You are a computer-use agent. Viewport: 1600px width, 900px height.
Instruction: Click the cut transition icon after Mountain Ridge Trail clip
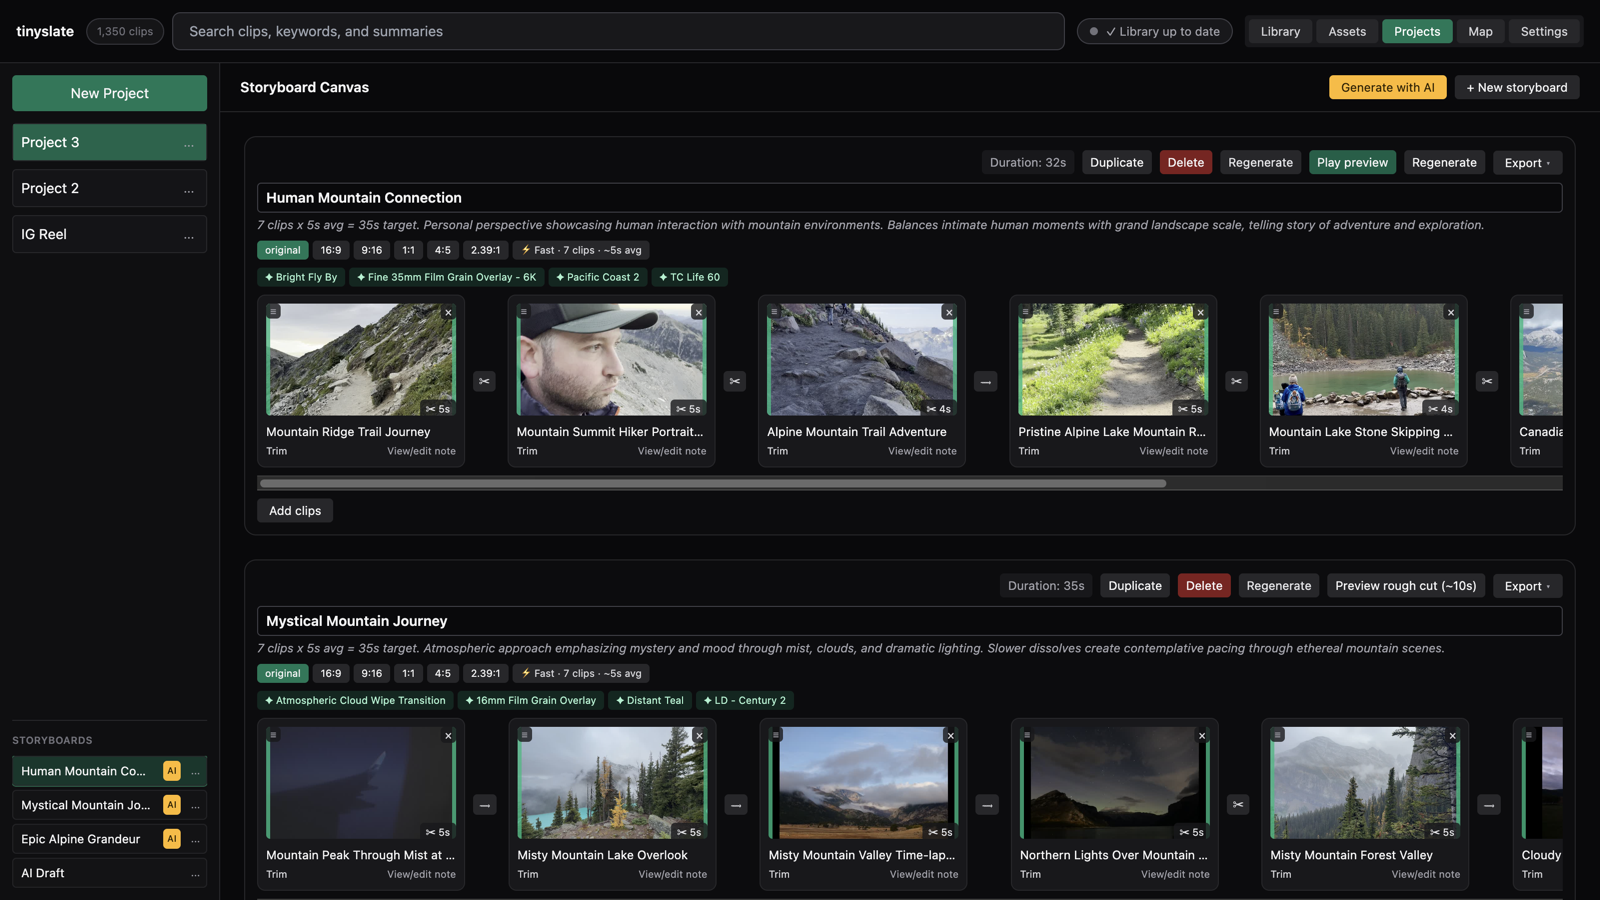484,381
